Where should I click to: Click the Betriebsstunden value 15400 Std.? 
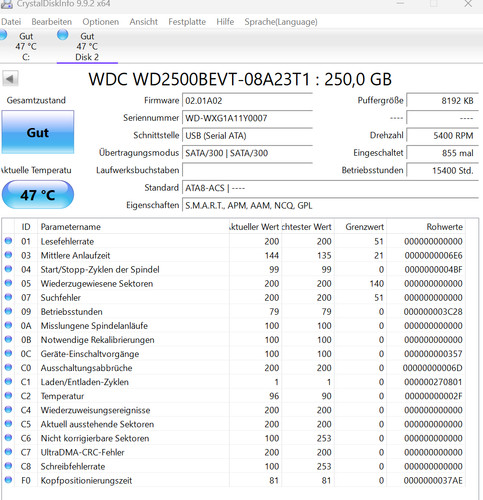(x=442, y=170)
